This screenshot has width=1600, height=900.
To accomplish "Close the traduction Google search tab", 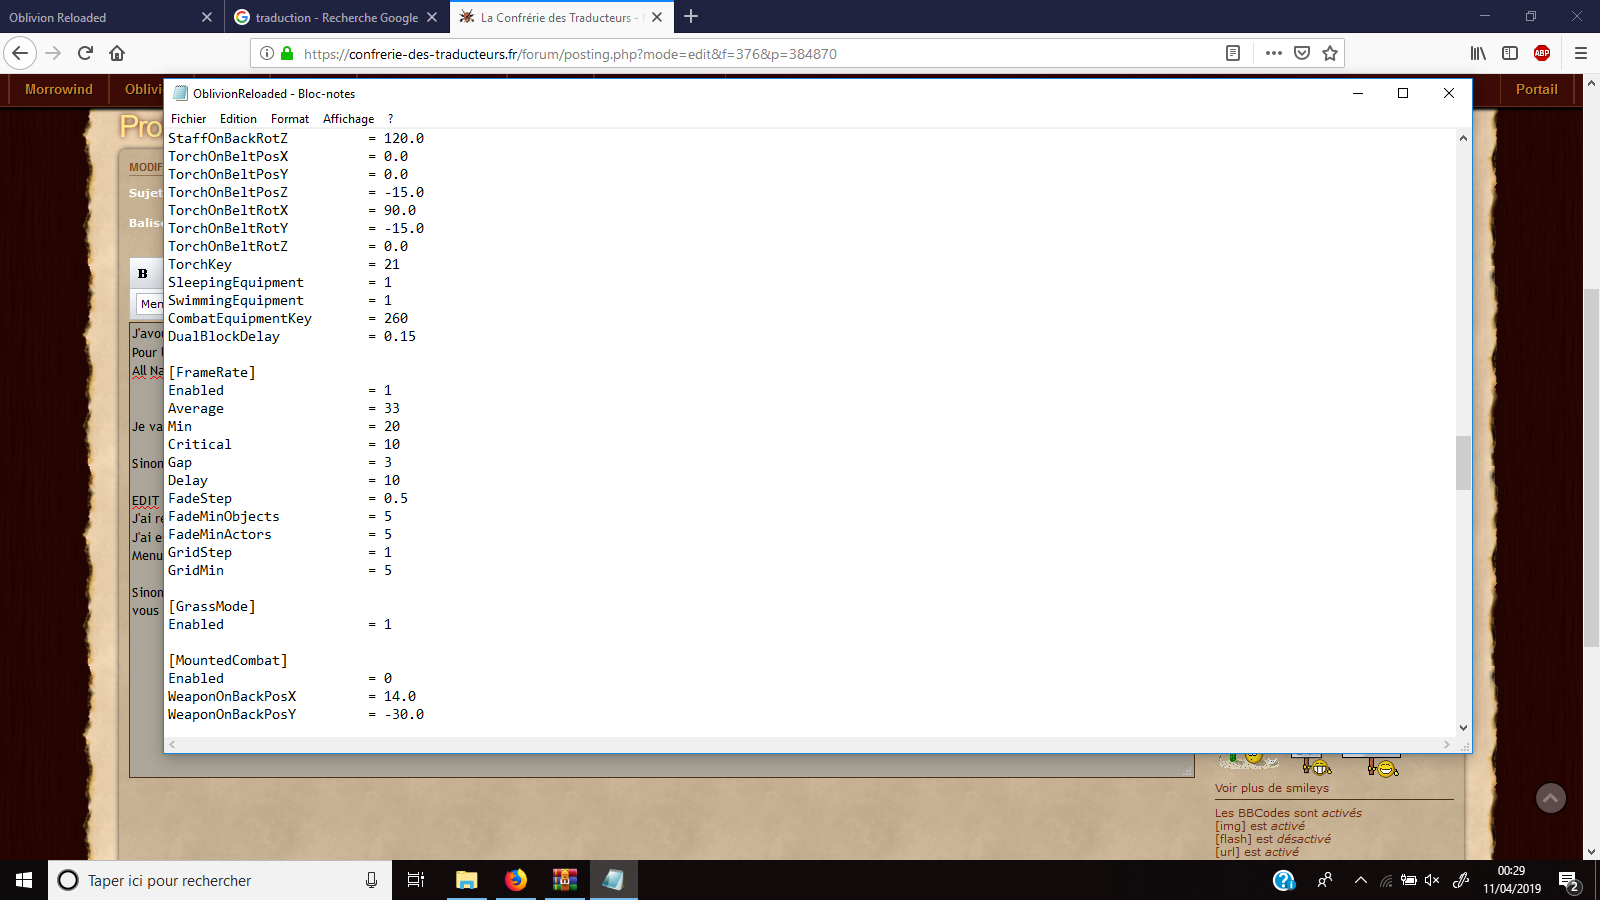I will coord(432,17).
